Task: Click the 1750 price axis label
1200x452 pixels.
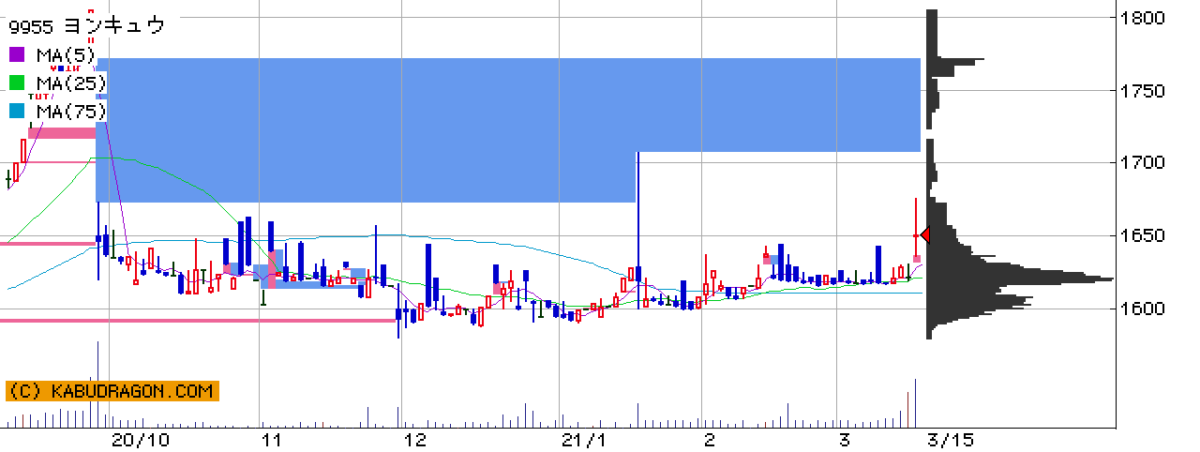Action: [1142, 91]
